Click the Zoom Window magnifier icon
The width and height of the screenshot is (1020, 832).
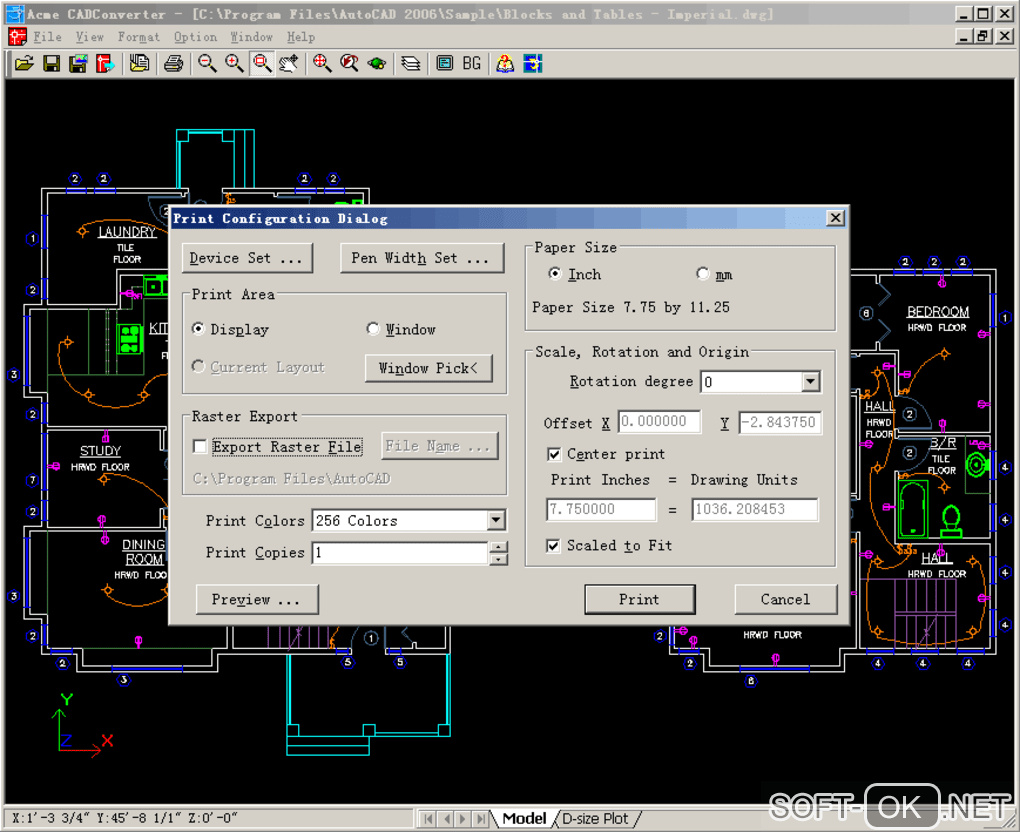click(261, 64)
